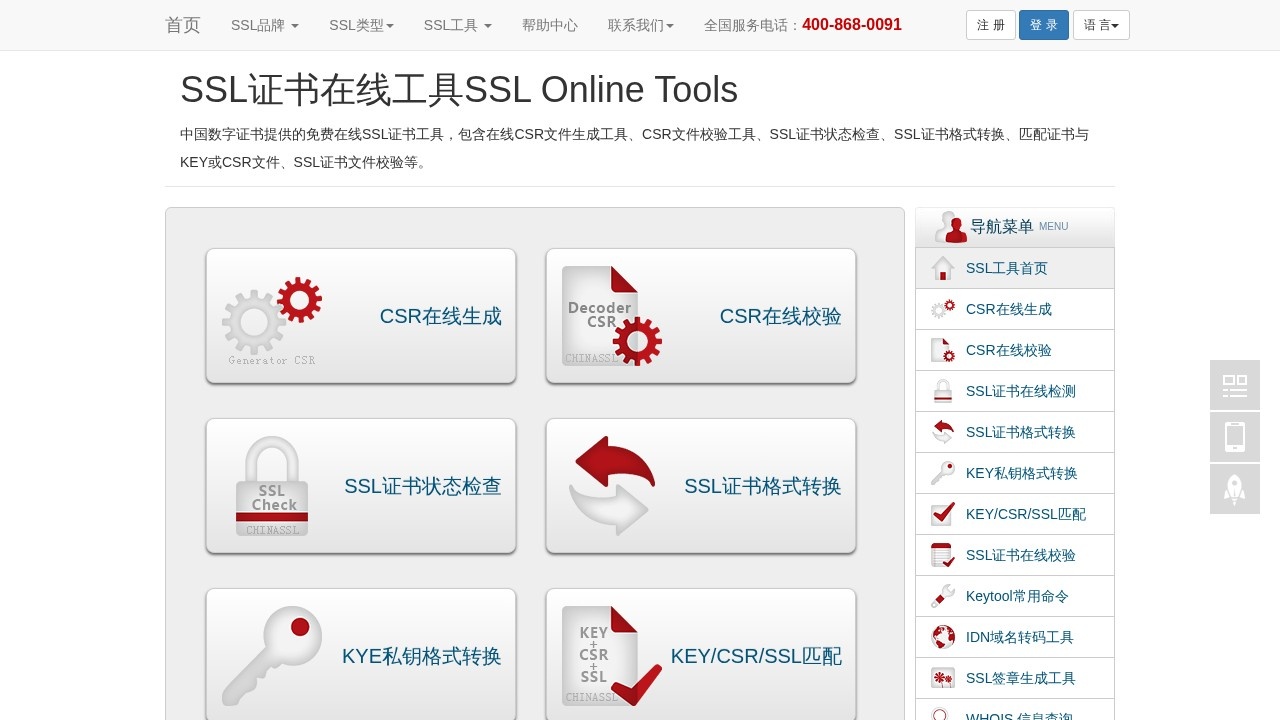Select sidebar IDN域名转码工具 text

pos(1020,637)
